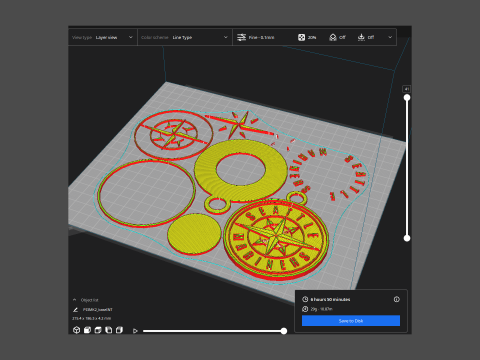
Task: Expand the print settings panel chevron
Action: (390, 37)
